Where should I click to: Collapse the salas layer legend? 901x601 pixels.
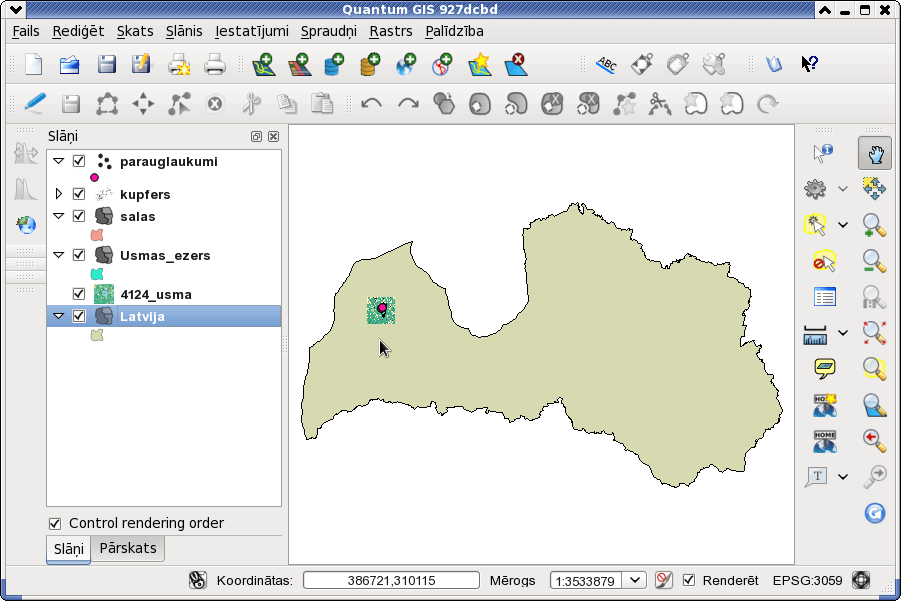coord(59,216)
